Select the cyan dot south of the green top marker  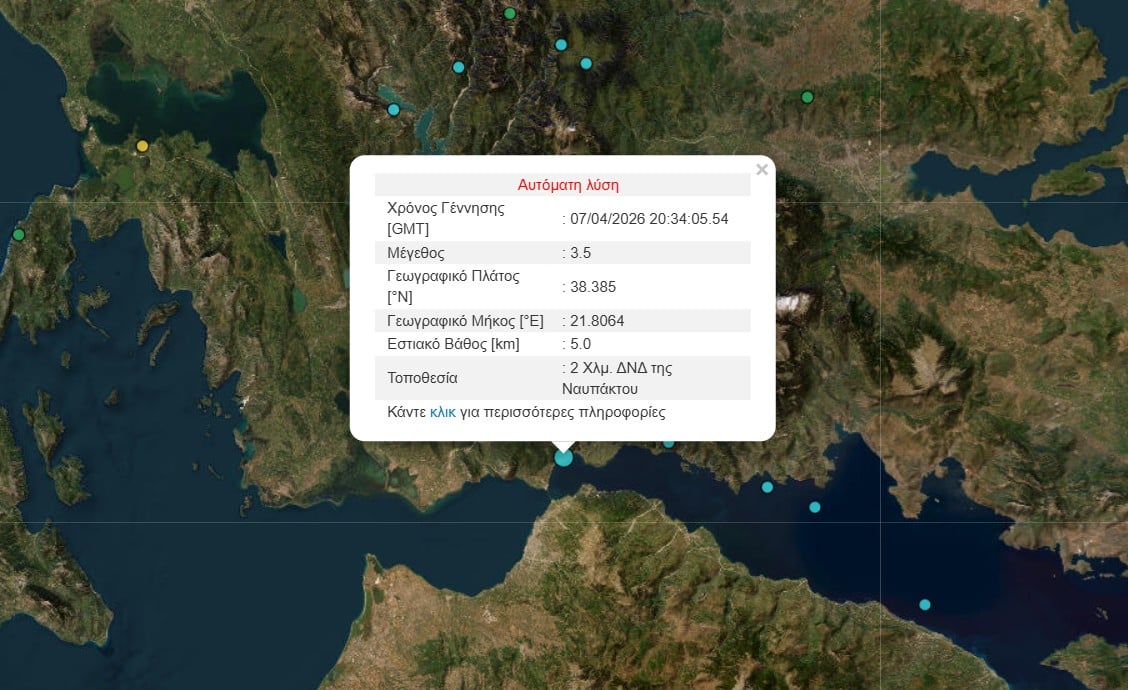[x=560, y=44]
